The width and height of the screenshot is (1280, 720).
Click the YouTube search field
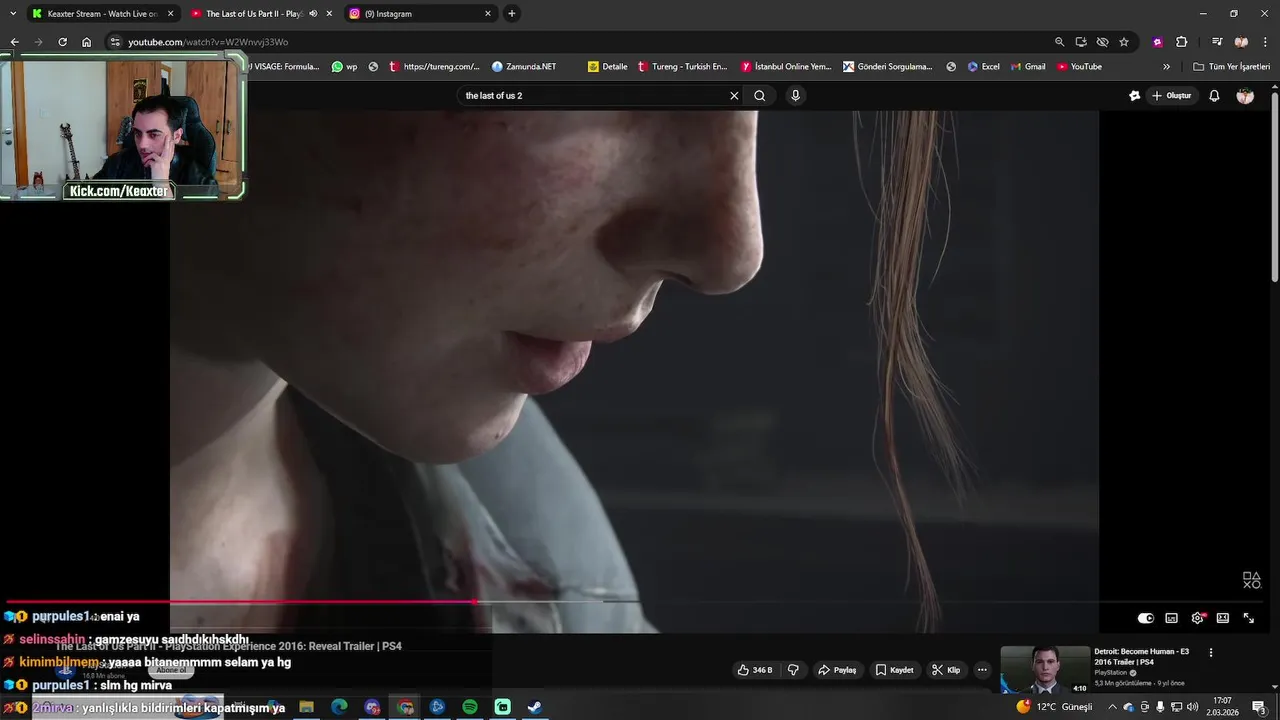pyautogui.click(x=592, y=96)
